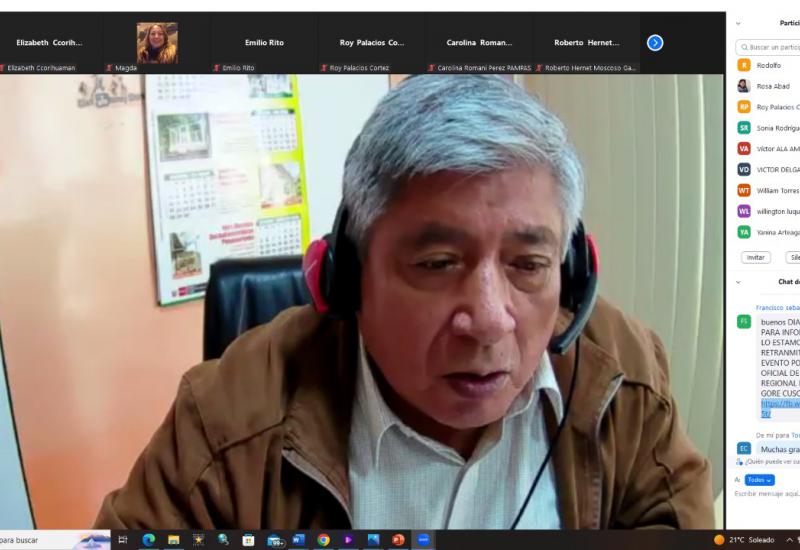The width and height of the screenshot is (800, 550).
Task: Collapse the Chat panel chevron
Action: coord(738,282)
